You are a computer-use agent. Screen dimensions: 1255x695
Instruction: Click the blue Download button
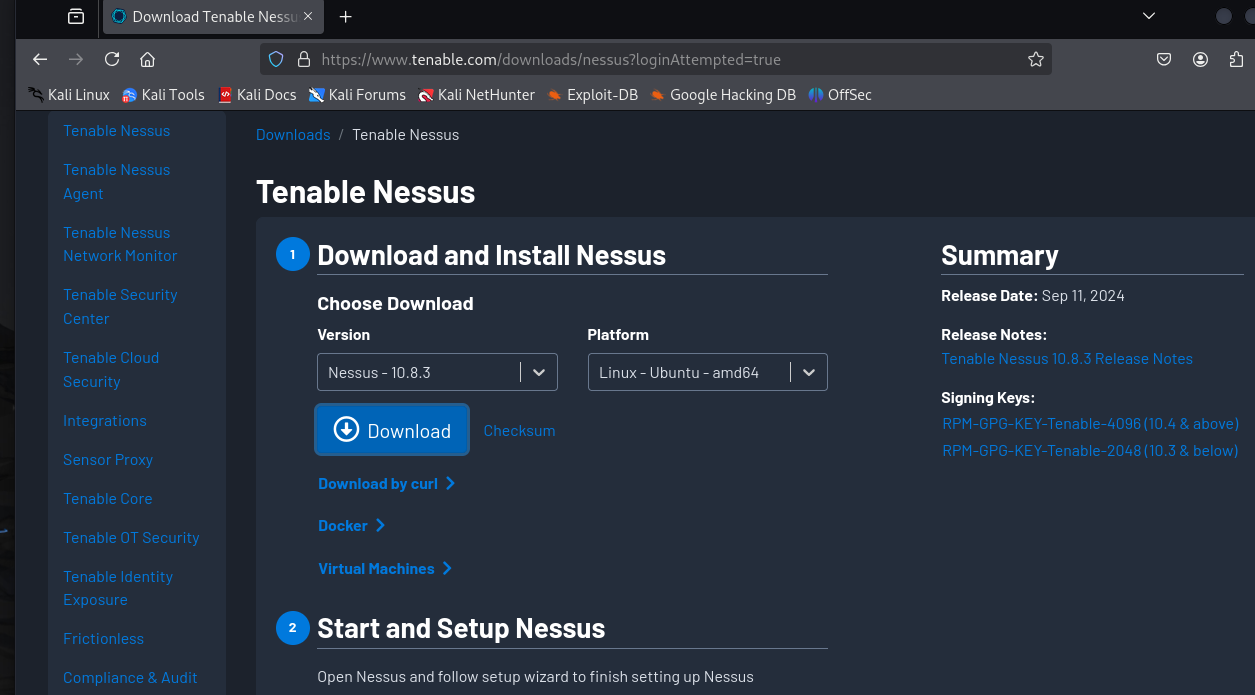click(x=392, y=430)
